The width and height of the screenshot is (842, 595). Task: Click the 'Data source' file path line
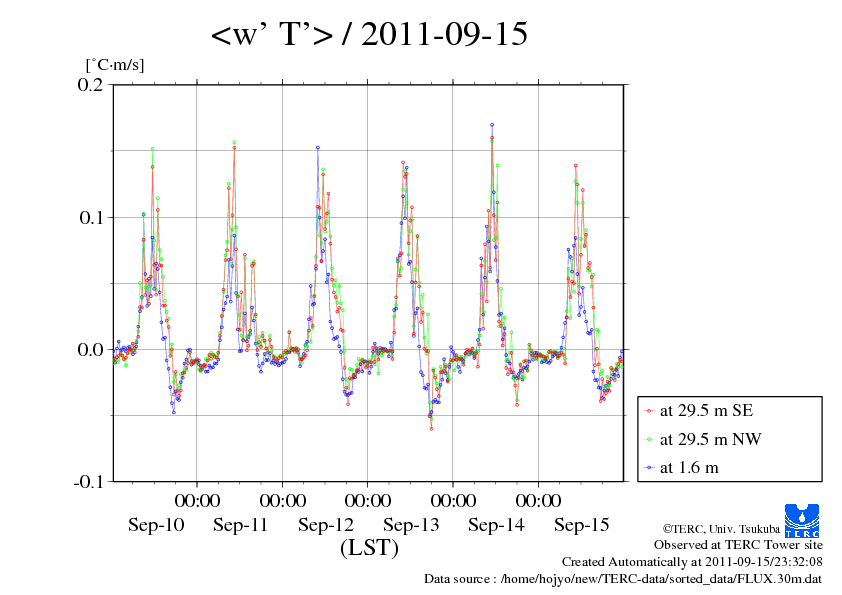[623, 579]
